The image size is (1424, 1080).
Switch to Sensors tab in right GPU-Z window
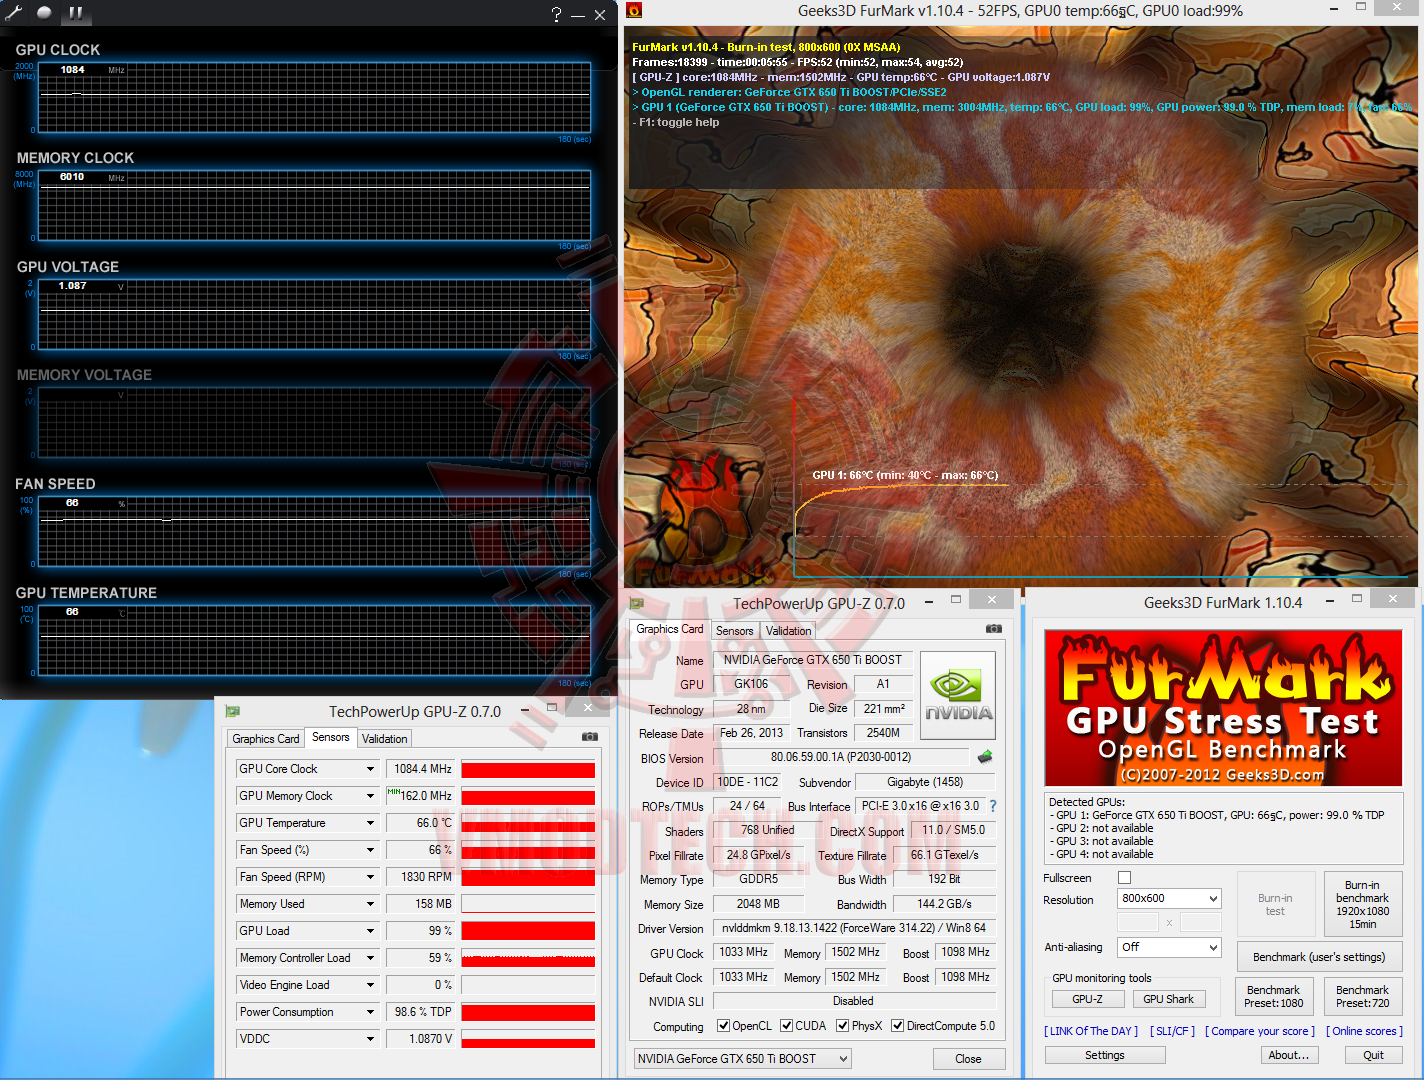[735, 631]
